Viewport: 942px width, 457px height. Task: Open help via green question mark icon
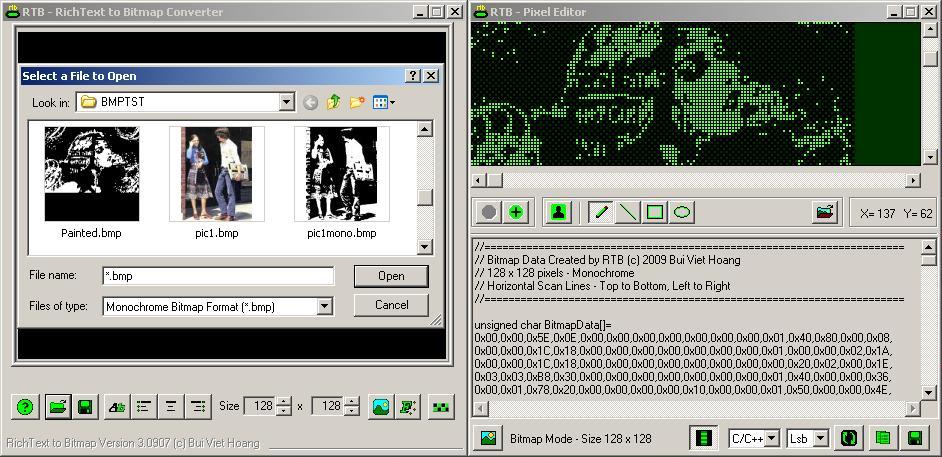coord(25,407)
